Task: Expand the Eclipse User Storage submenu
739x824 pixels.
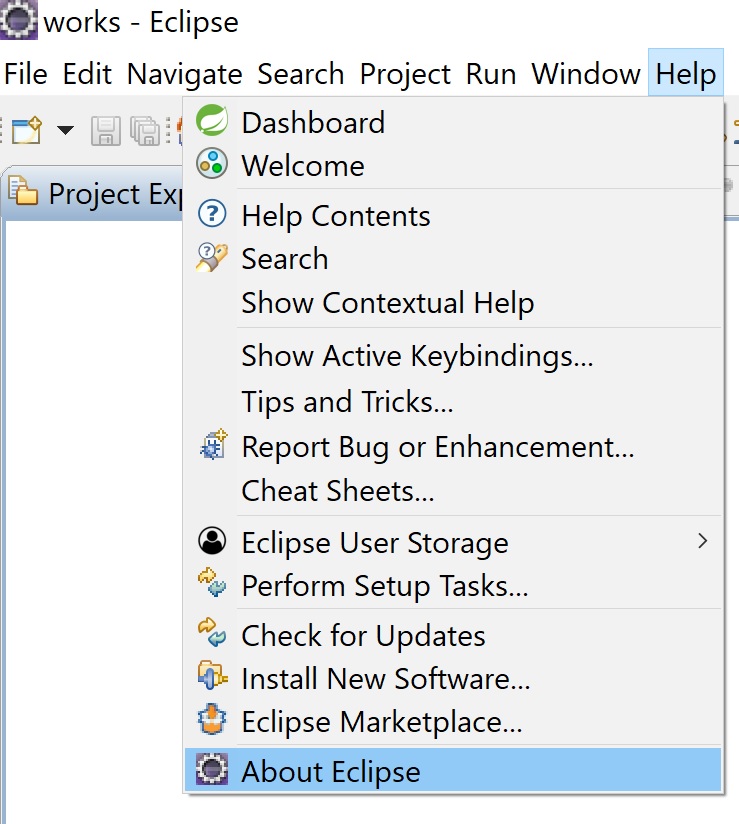Action: 453,542
